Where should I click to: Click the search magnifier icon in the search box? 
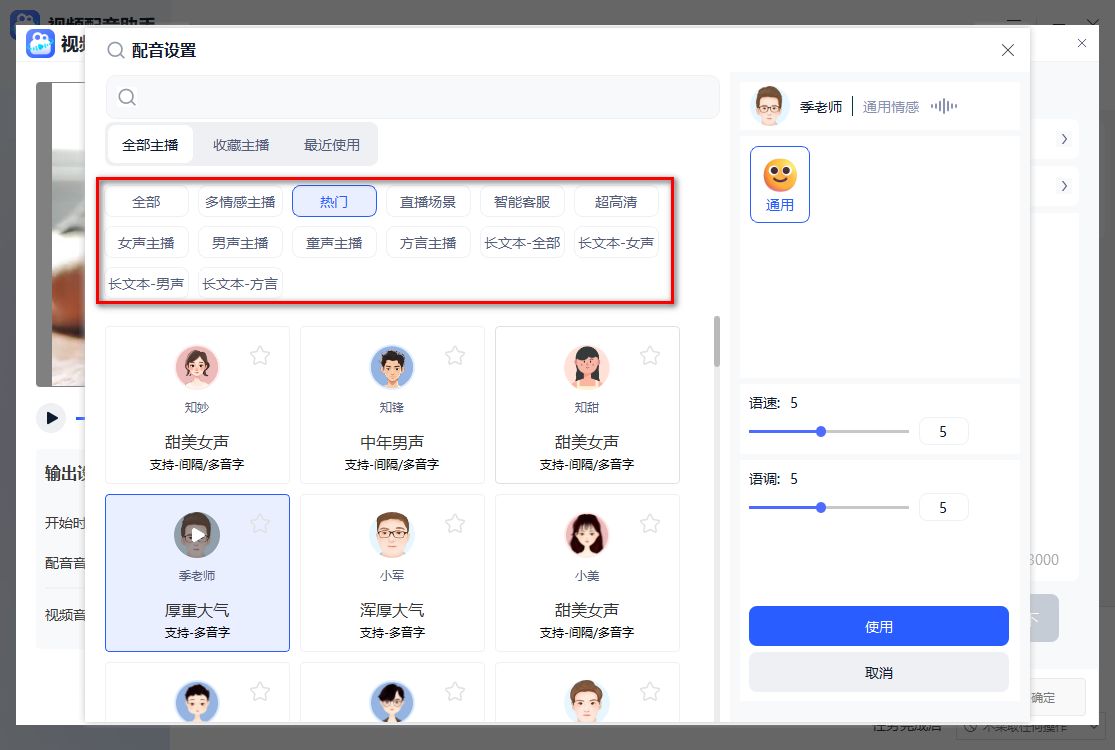pos(127,97)
